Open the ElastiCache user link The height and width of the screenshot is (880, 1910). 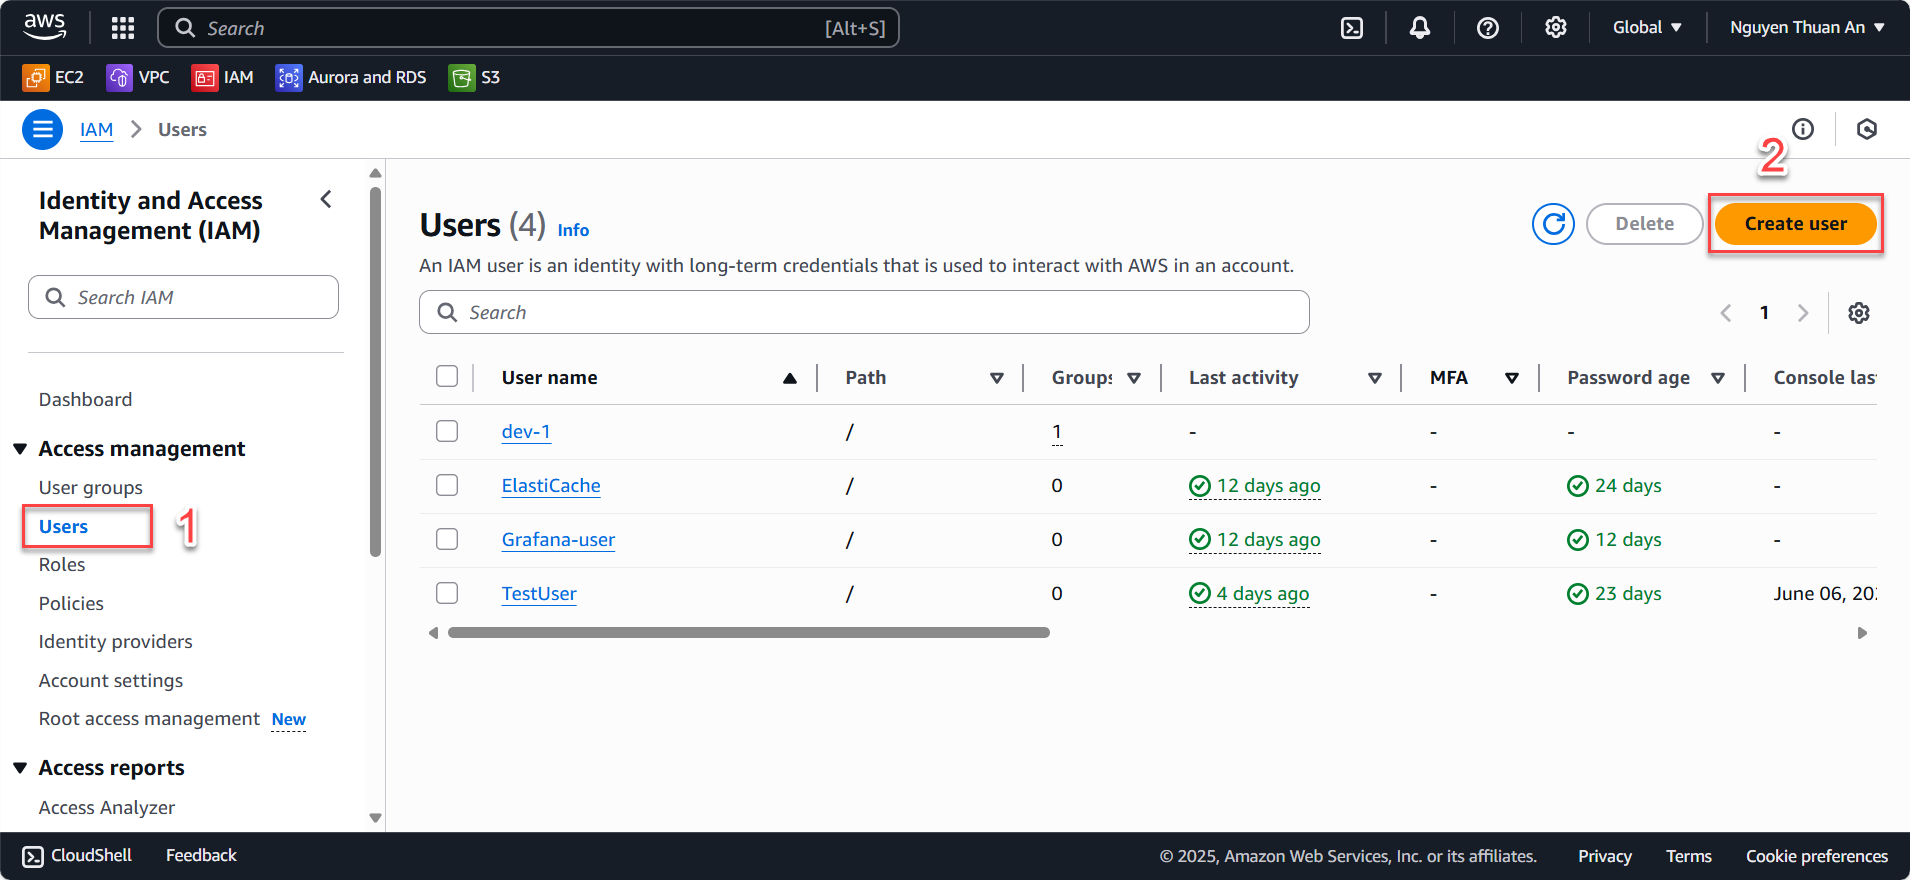click(x=551, y=486)
